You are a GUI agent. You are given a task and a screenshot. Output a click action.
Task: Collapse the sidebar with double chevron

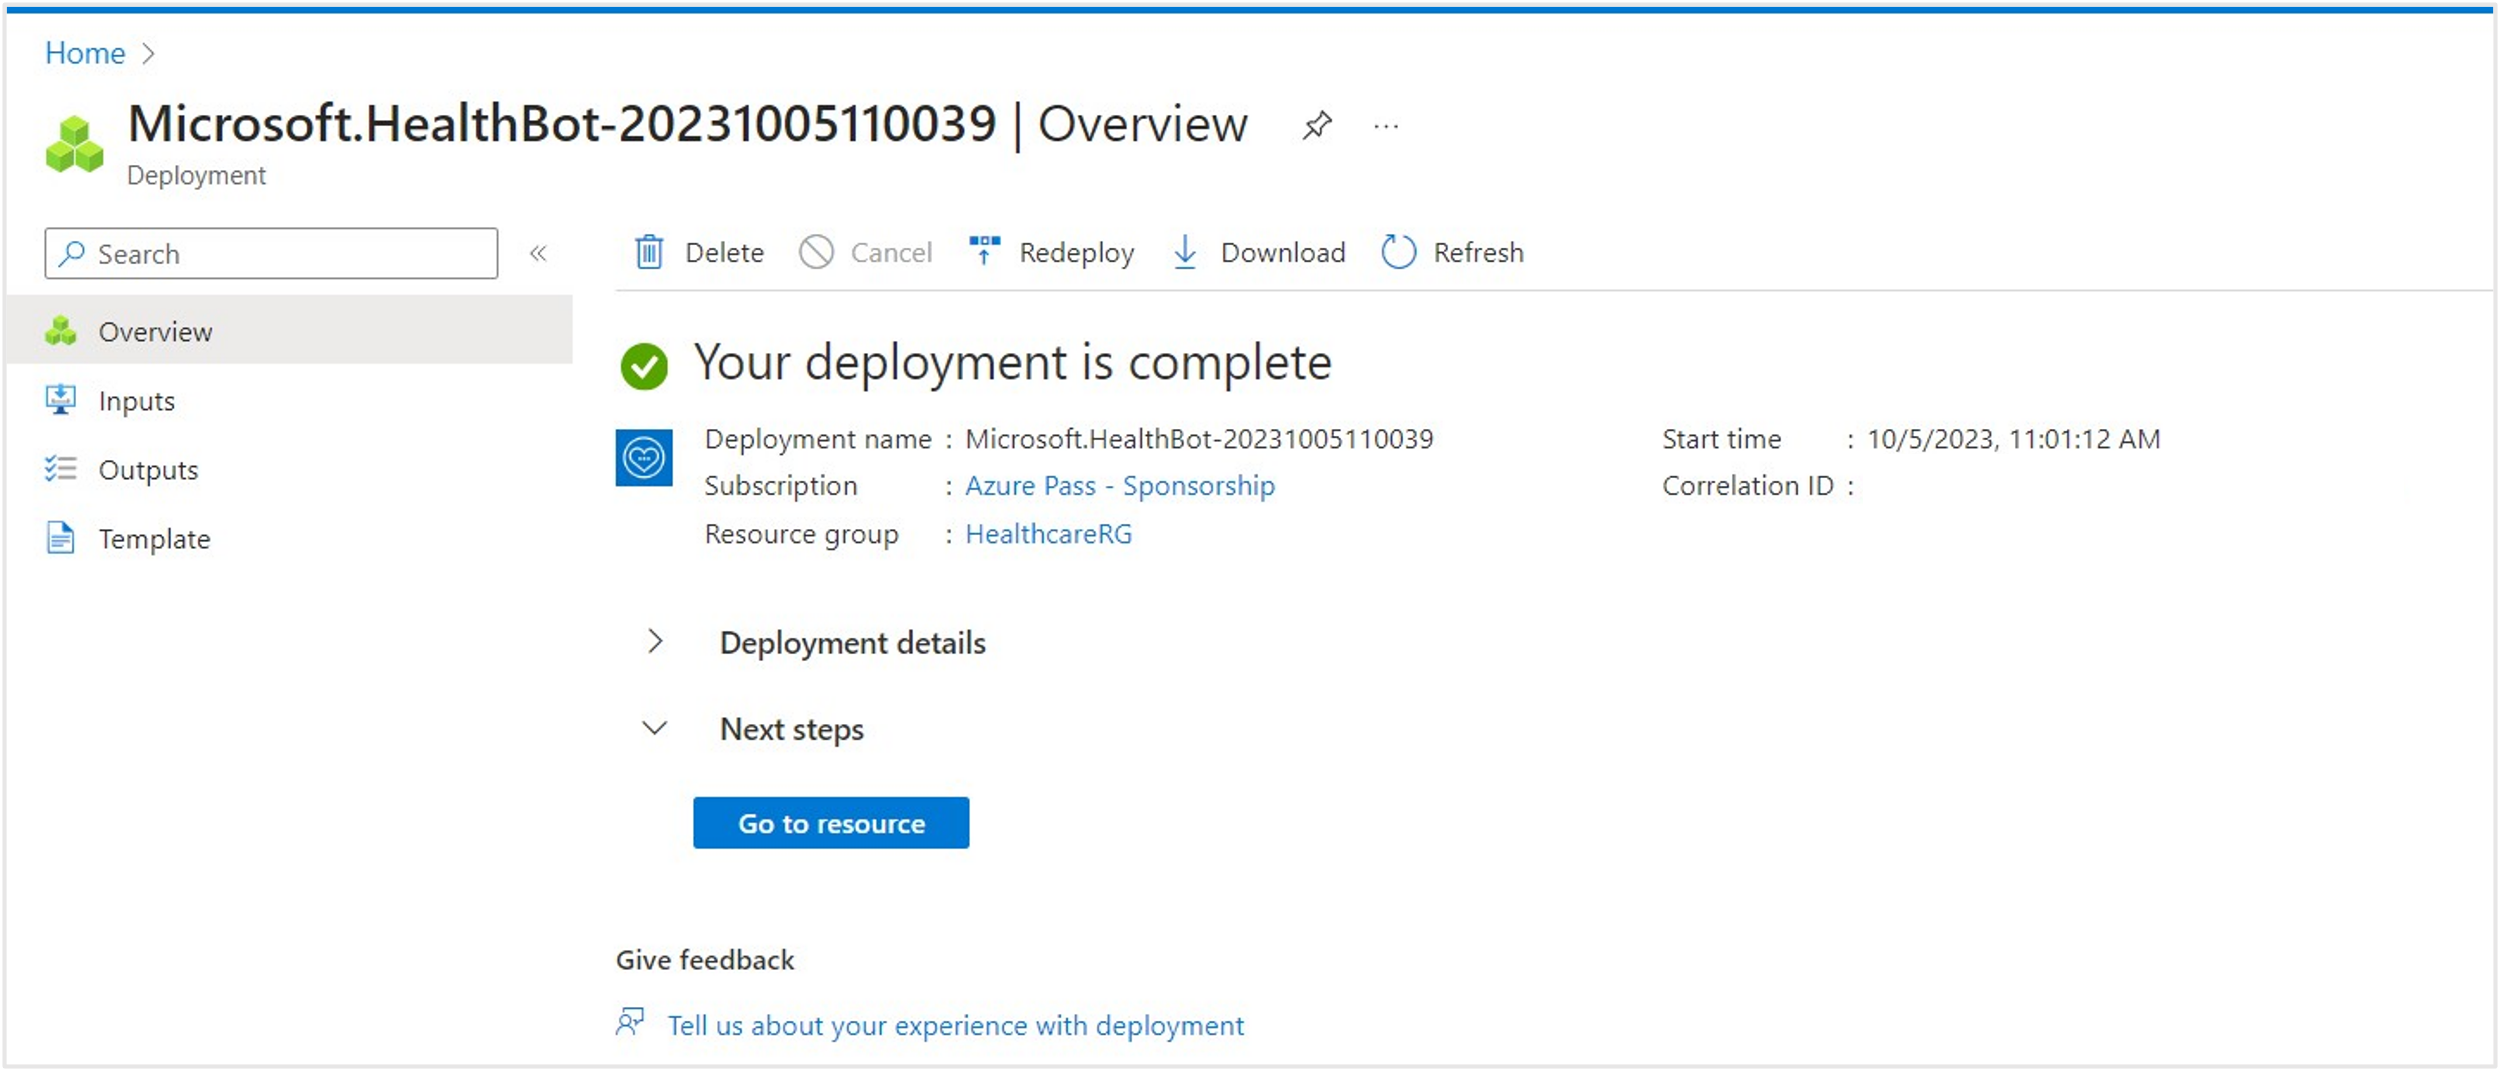tap(538, 253)
